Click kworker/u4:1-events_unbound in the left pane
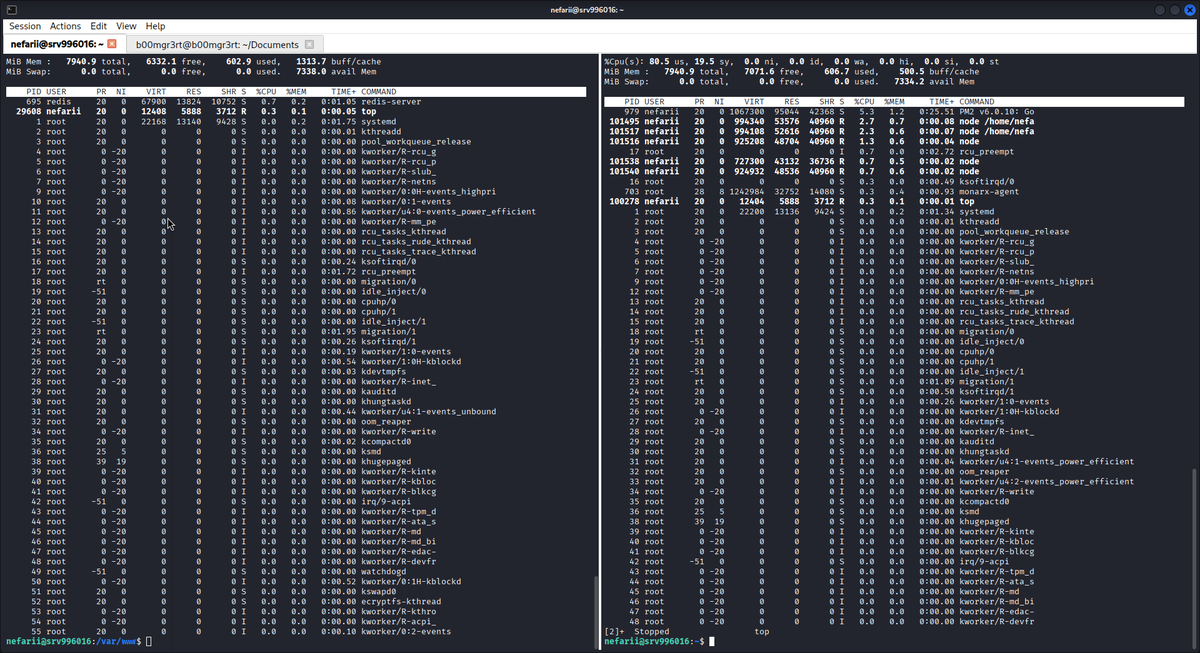1200x653 pixels. [x=428, y=412]
